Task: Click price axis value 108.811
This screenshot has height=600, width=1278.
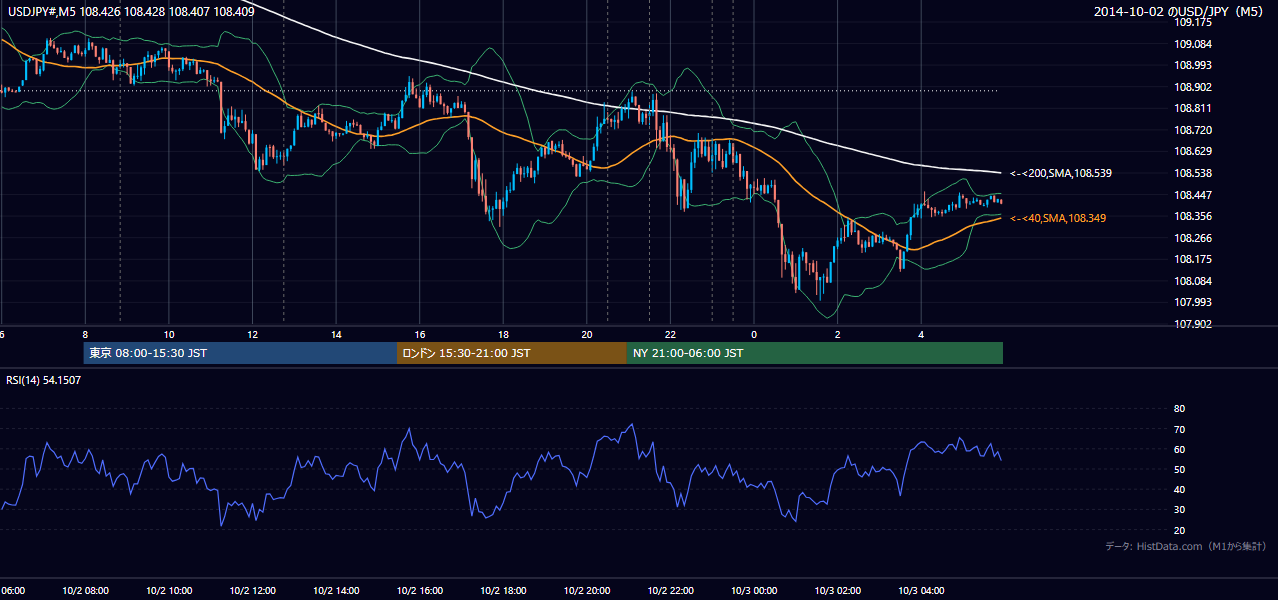Action: (x=1193, y=108)
